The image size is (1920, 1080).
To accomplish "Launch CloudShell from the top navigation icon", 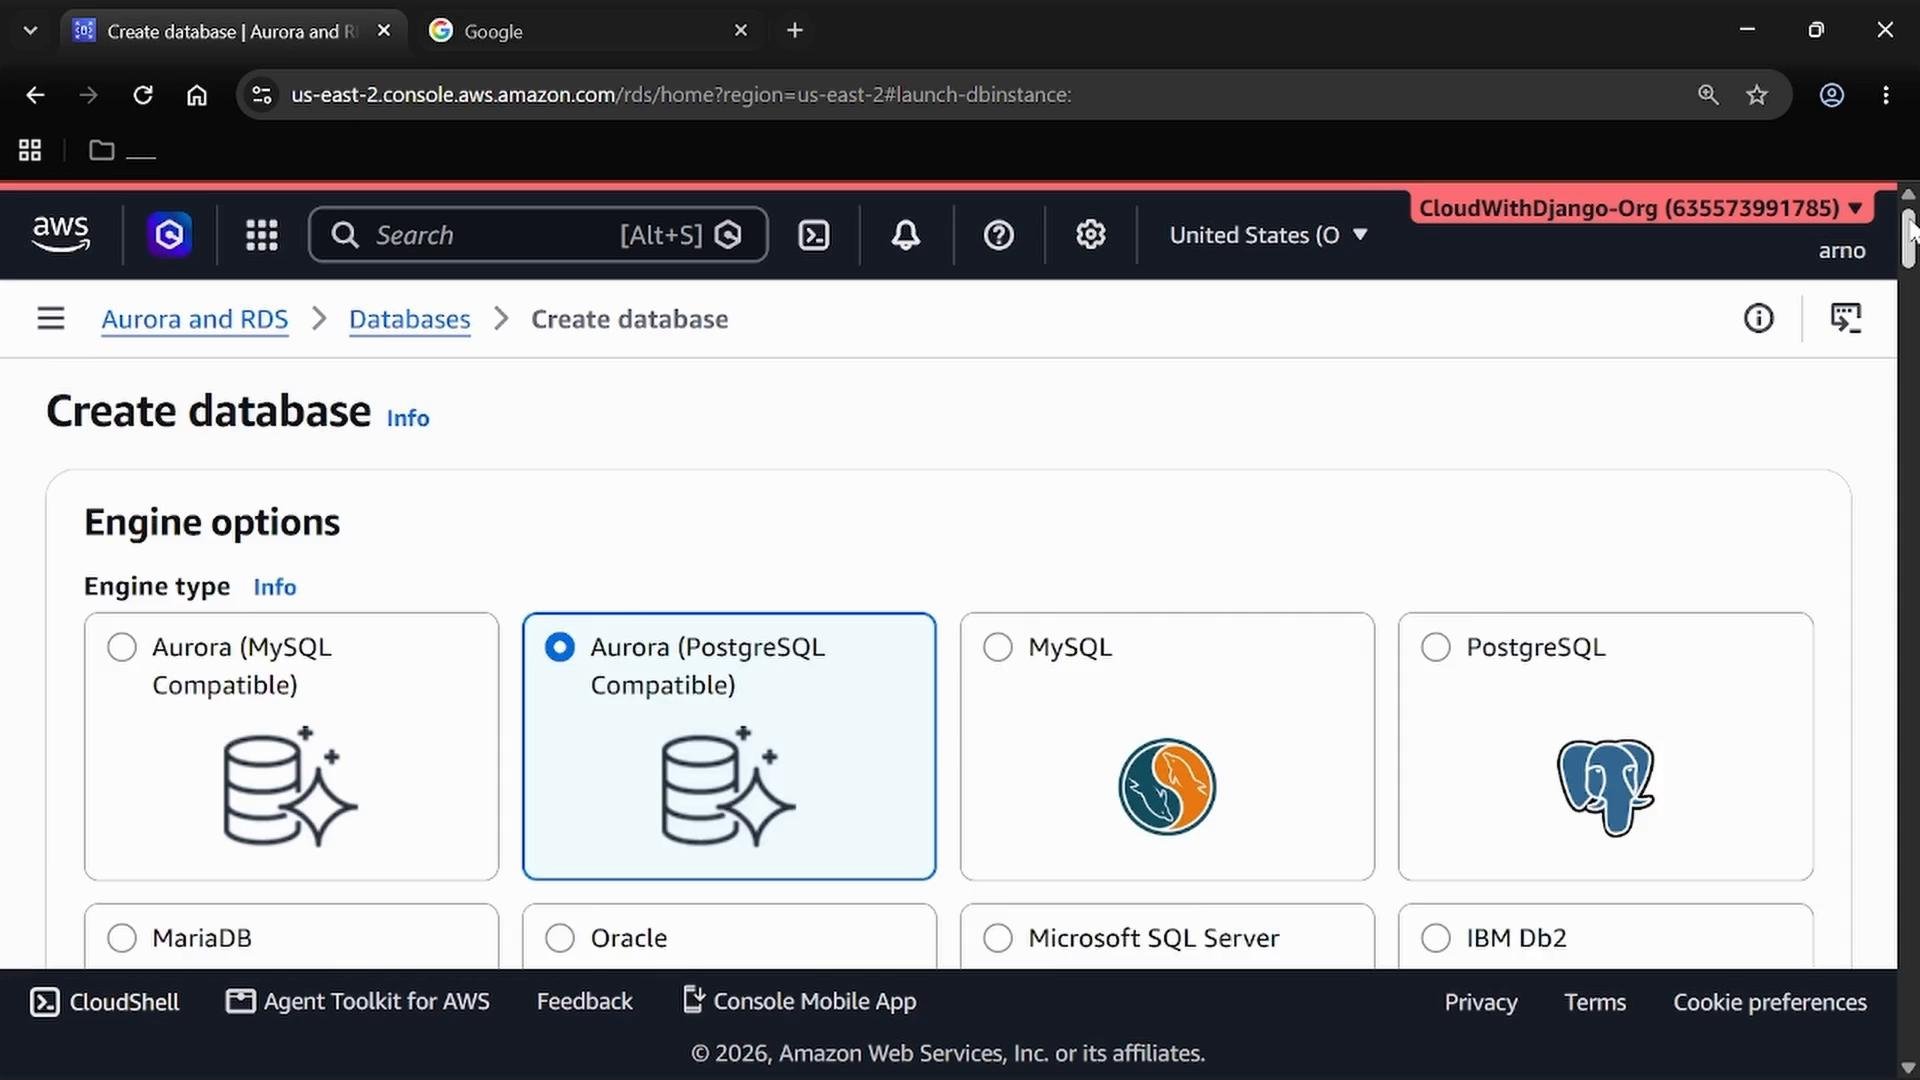I will [814, 235].
